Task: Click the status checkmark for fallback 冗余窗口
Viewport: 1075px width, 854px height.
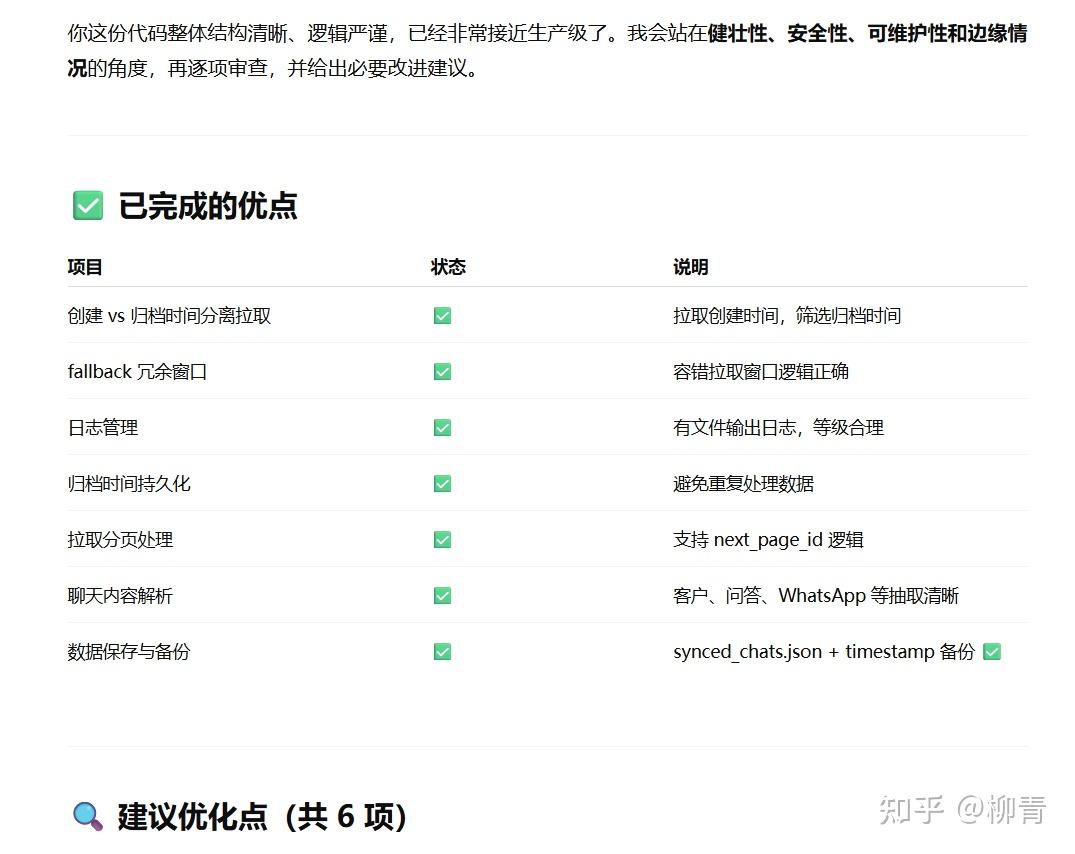Action: [x=441, y=371]
